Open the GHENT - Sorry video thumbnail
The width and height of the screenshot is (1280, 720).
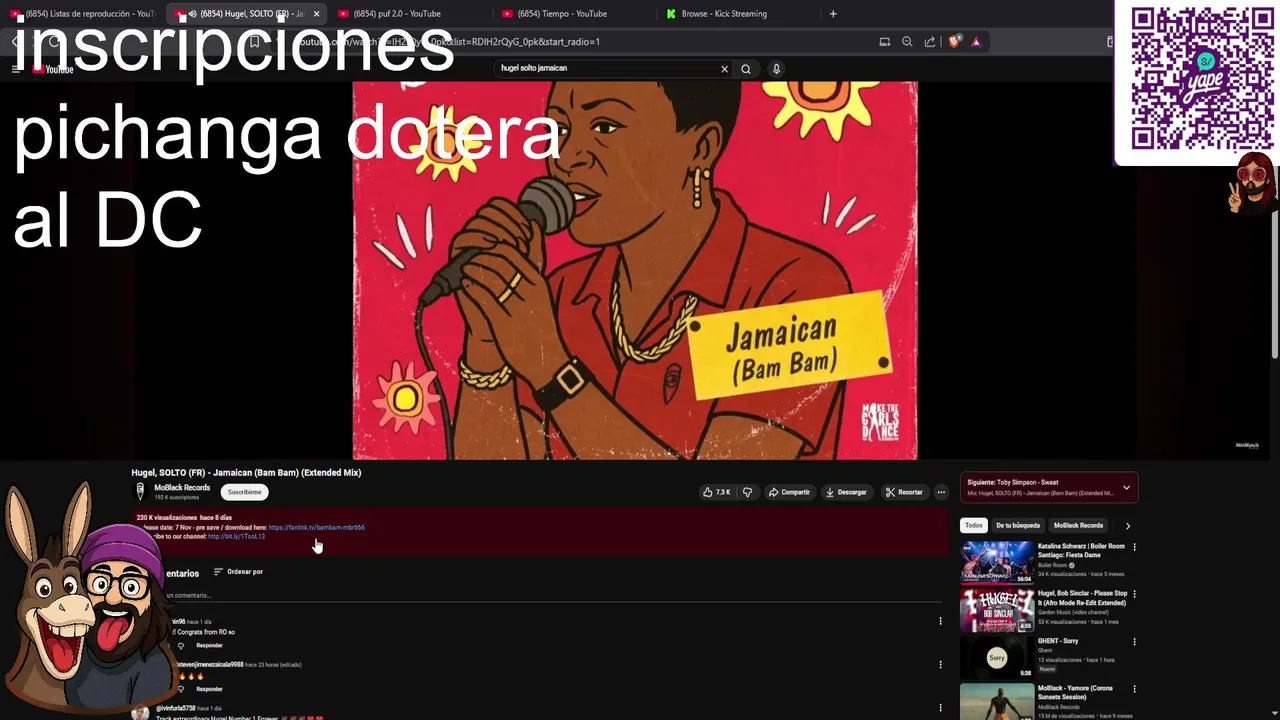997,657
